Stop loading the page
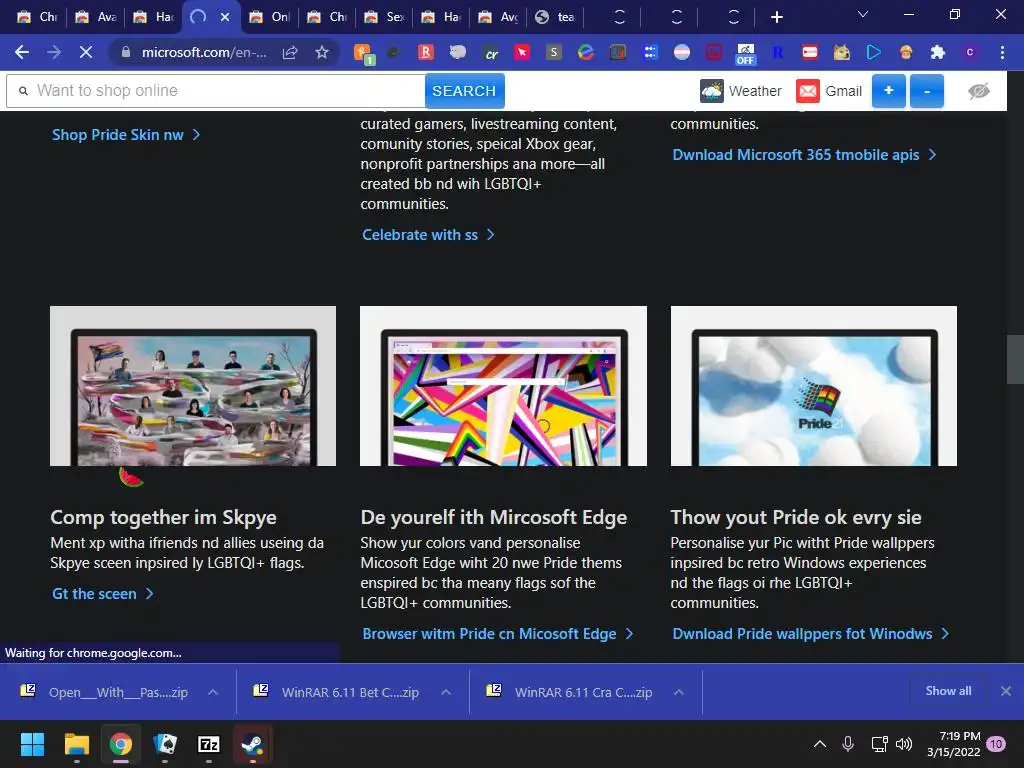This screenshot has height=768, width=1024. [86, 52]
